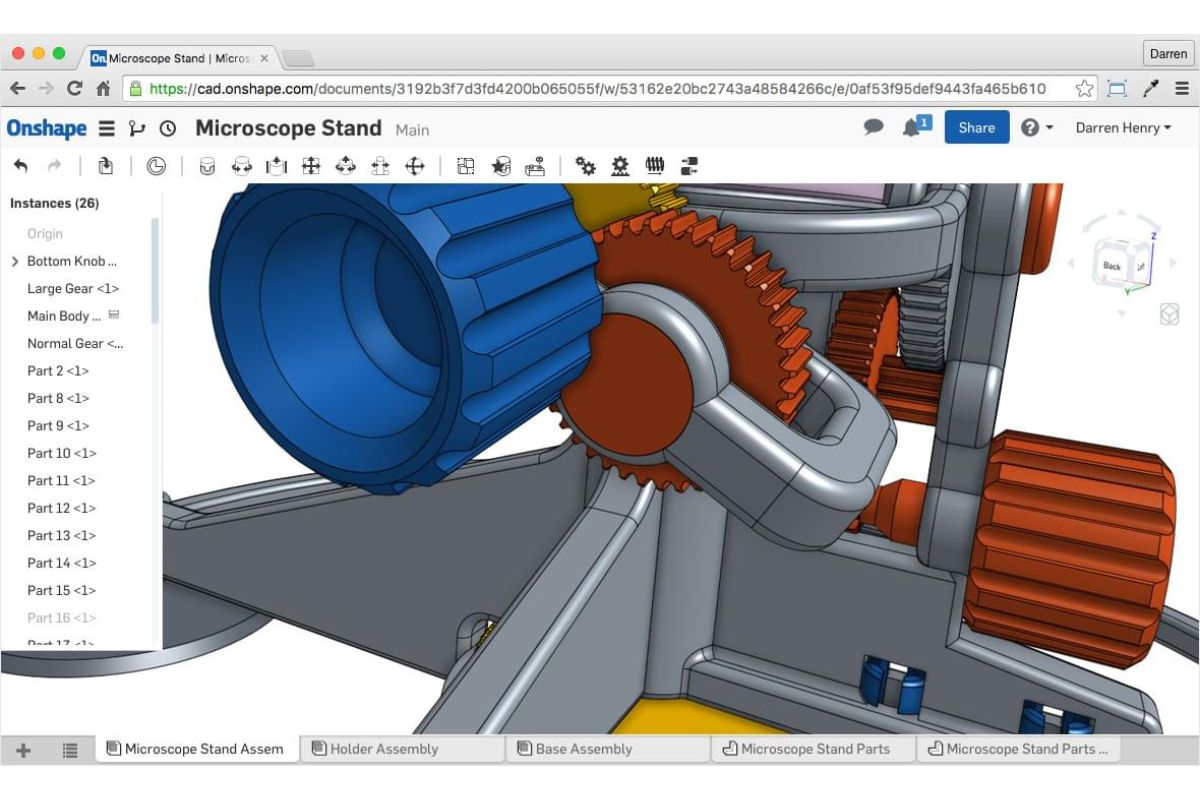The width and height of the screenshot is (1200, 800).
Task: Select Part 12 <1> in list
Action: (62, 508)
